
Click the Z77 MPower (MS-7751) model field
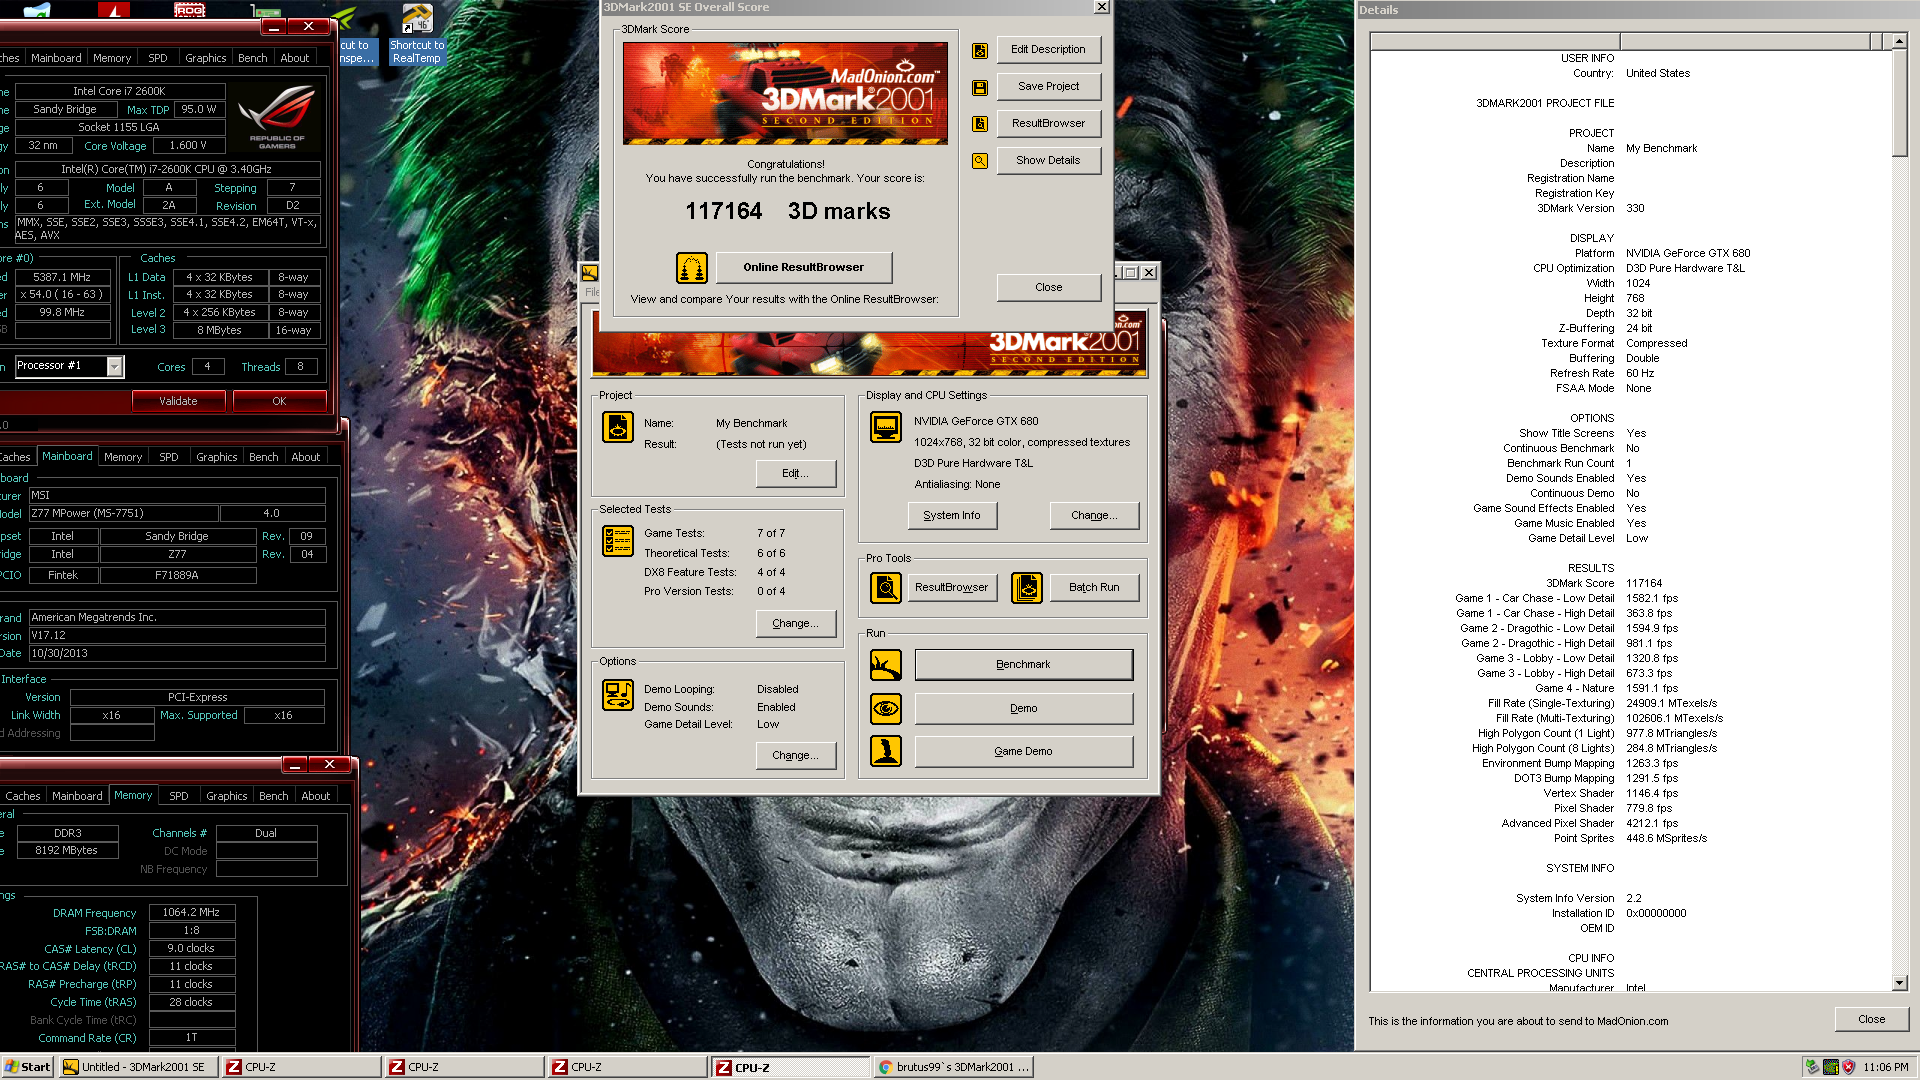[x=122, y=514]
